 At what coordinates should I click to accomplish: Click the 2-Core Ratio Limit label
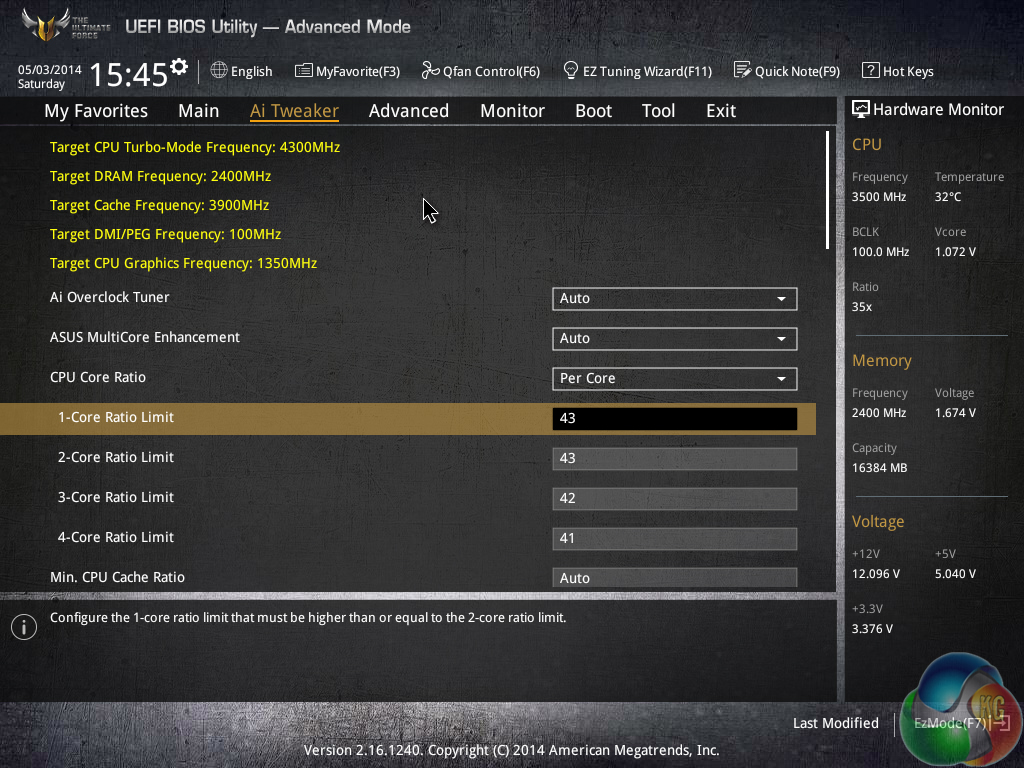116,457
